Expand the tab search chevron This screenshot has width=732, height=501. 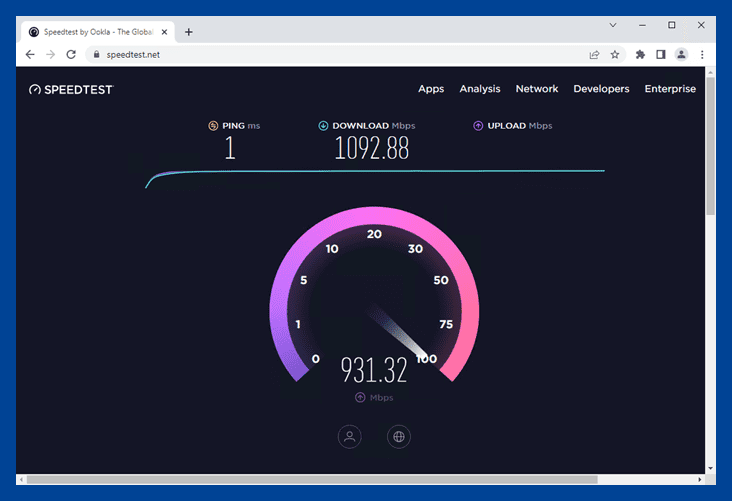click(613, 25)
